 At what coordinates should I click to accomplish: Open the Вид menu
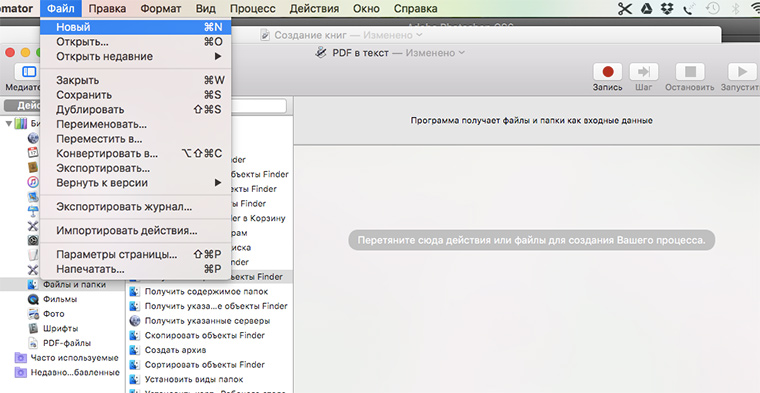[206, 8]
